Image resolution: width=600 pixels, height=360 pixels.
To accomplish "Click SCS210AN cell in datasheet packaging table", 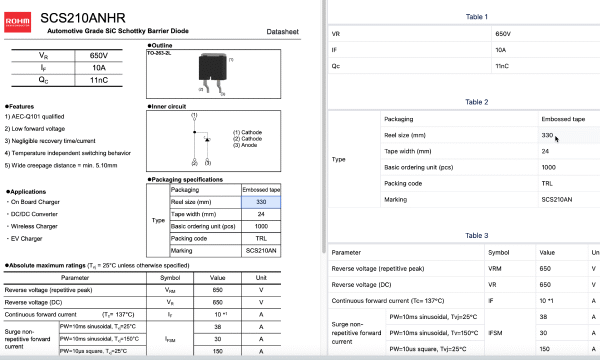I will click(261, 251).
